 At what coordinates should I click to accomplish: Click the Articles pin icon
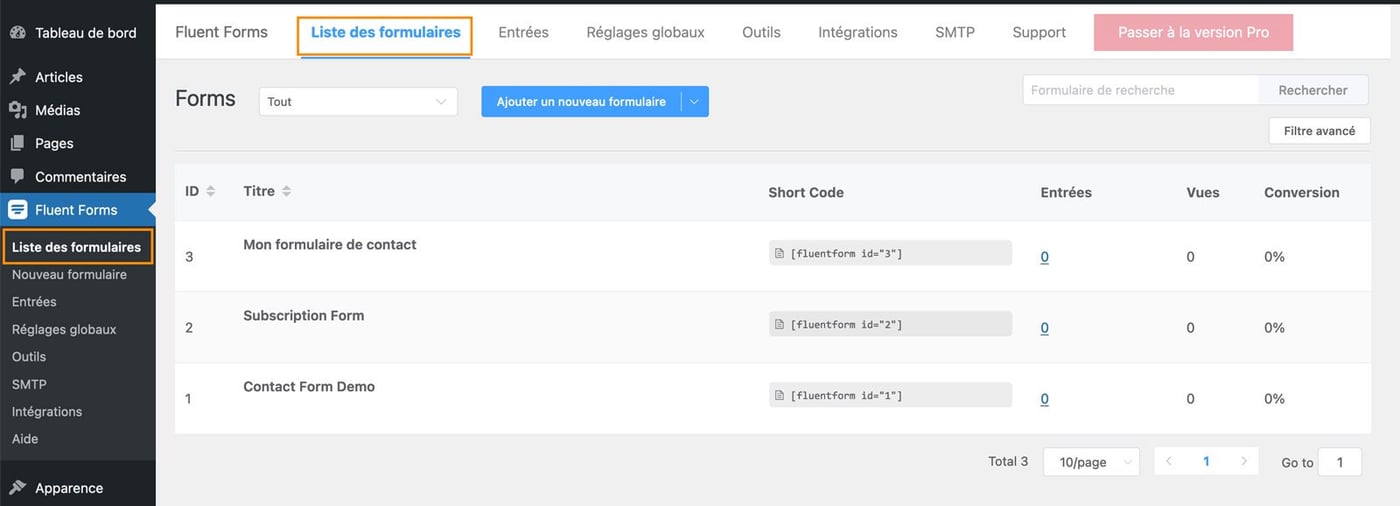(18, 77)
